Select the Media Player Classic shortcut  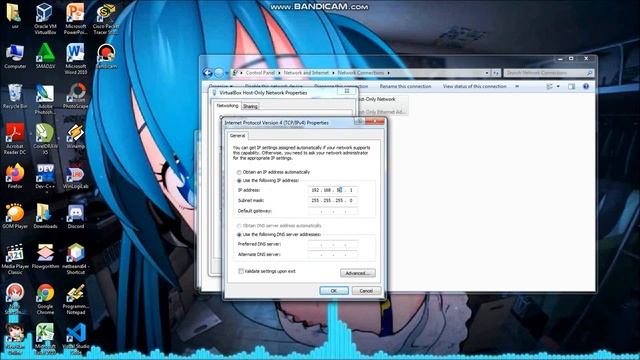[x=15, y=259]
